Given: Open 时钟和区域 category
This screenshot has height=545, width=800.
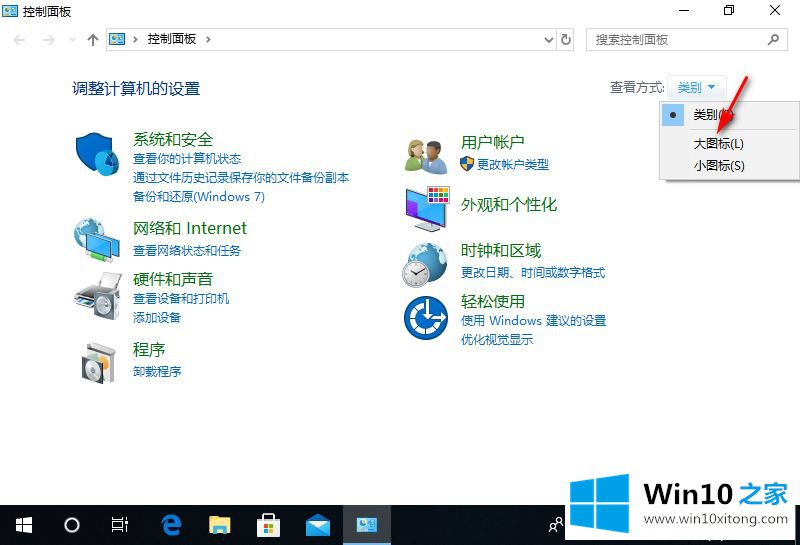Looking at the screenshot, I should [x=501, y=251].
